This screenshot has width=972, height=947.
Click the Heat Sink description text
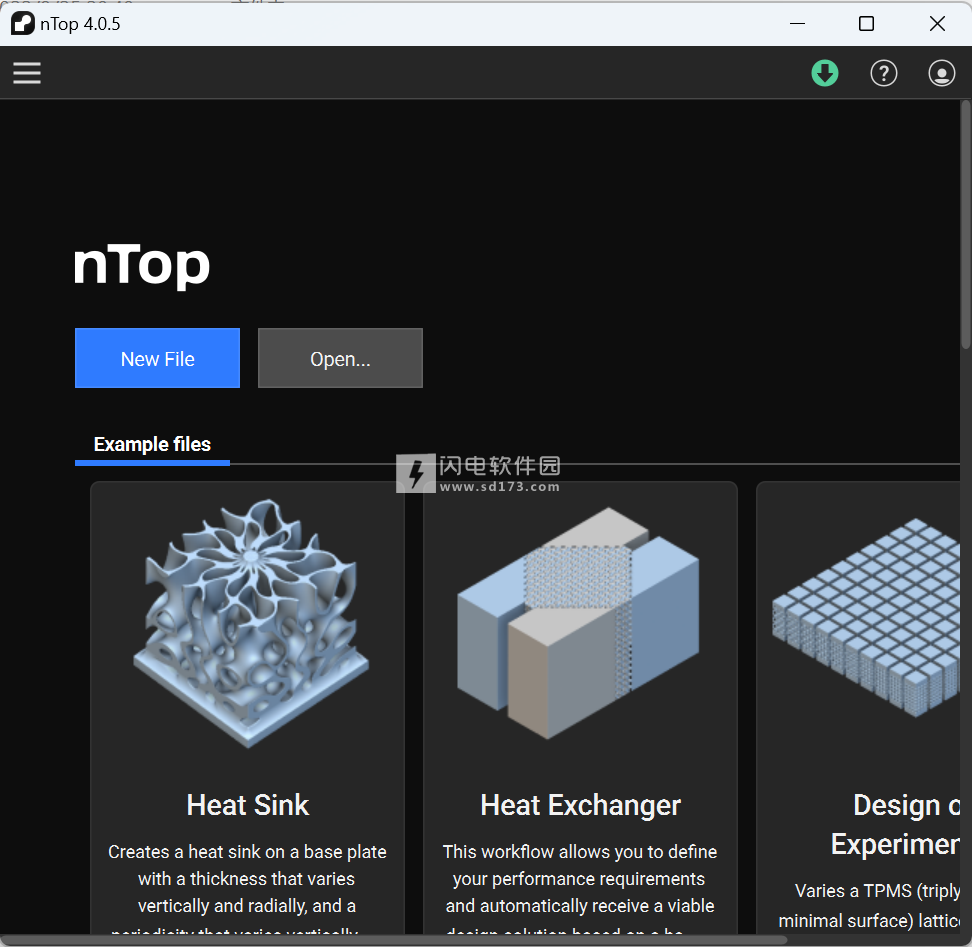coord(247,888)
